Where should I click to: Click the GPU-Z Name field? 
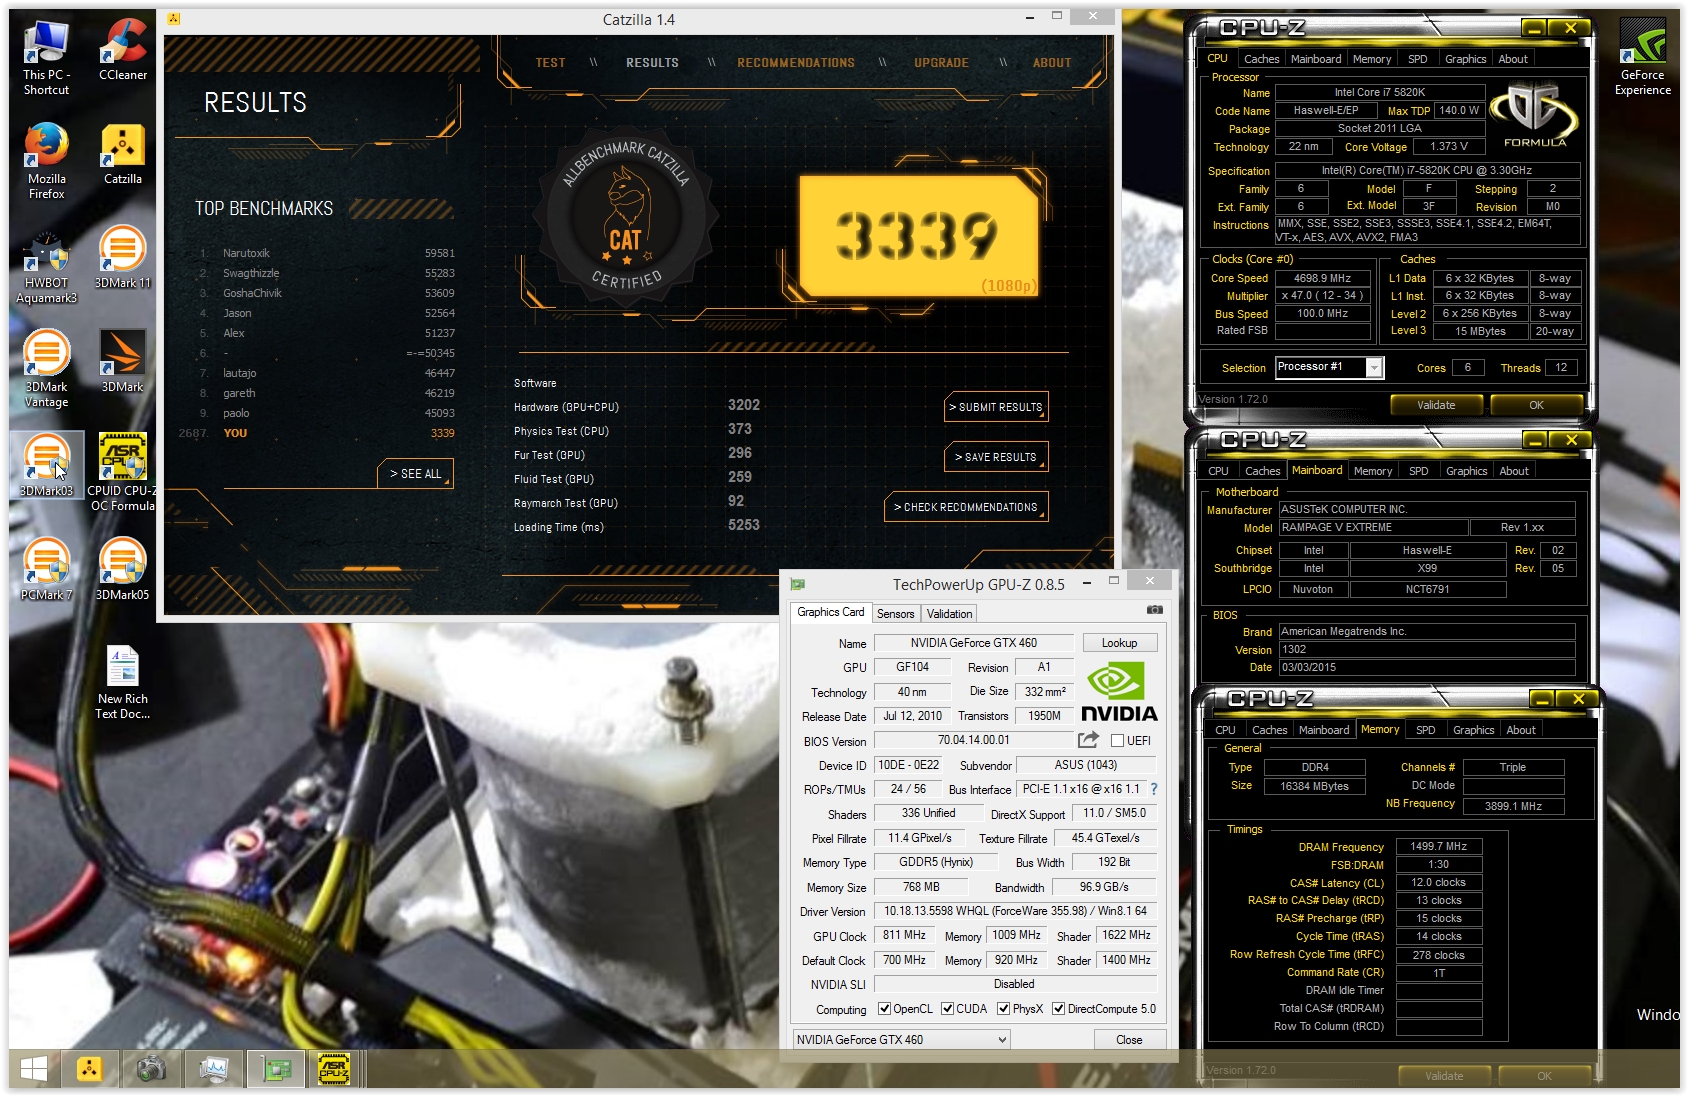point(974,643)
